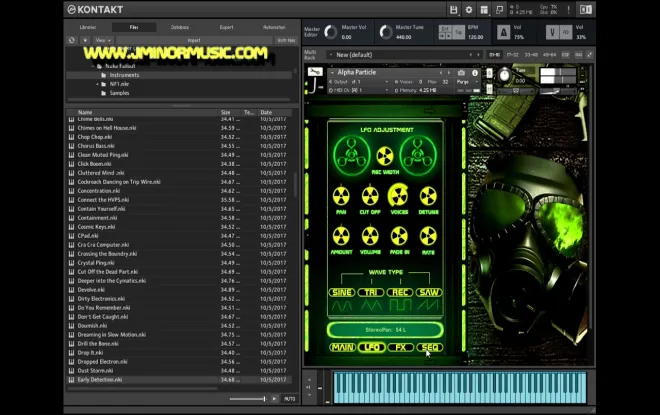Click the Master Vol knob
Viewport: 660px width, 415px height.
(x=331, y=32)
